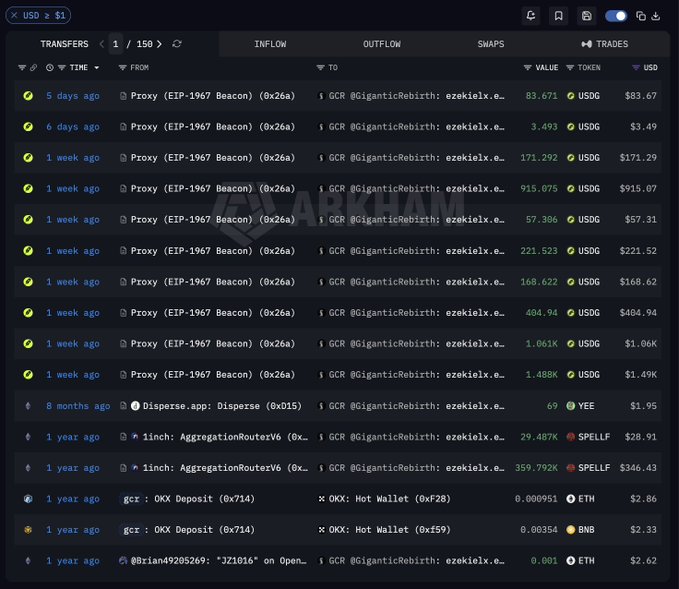The height and width of the screenshot is (589, 679).
Task: Click ETH token icon on $2.86 row
Action: tap(571, 499)
